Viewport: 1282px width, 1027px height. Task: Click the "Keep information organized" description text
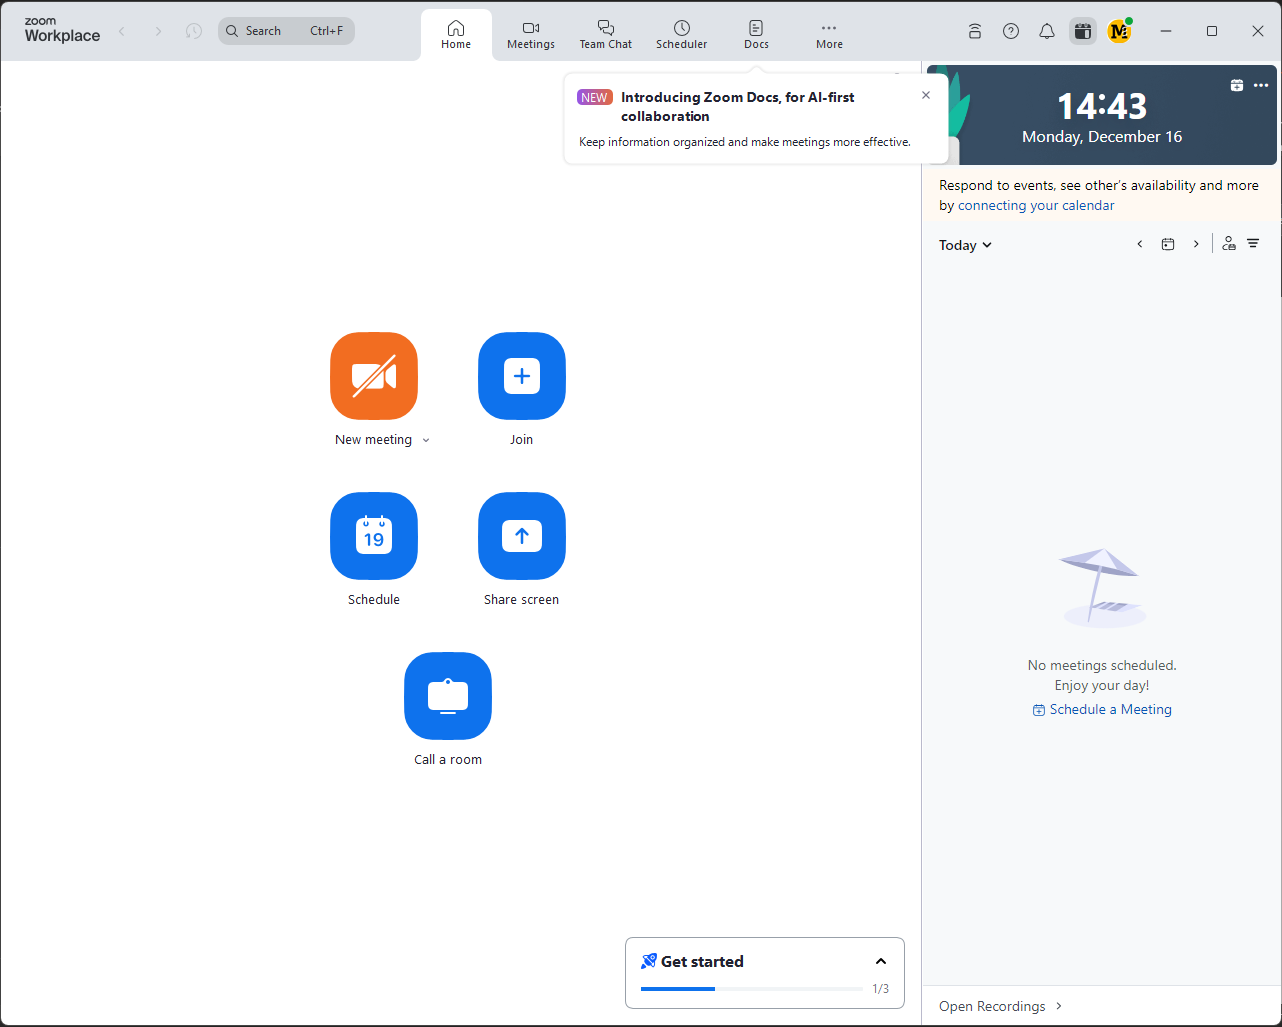(x=745, y=142)
